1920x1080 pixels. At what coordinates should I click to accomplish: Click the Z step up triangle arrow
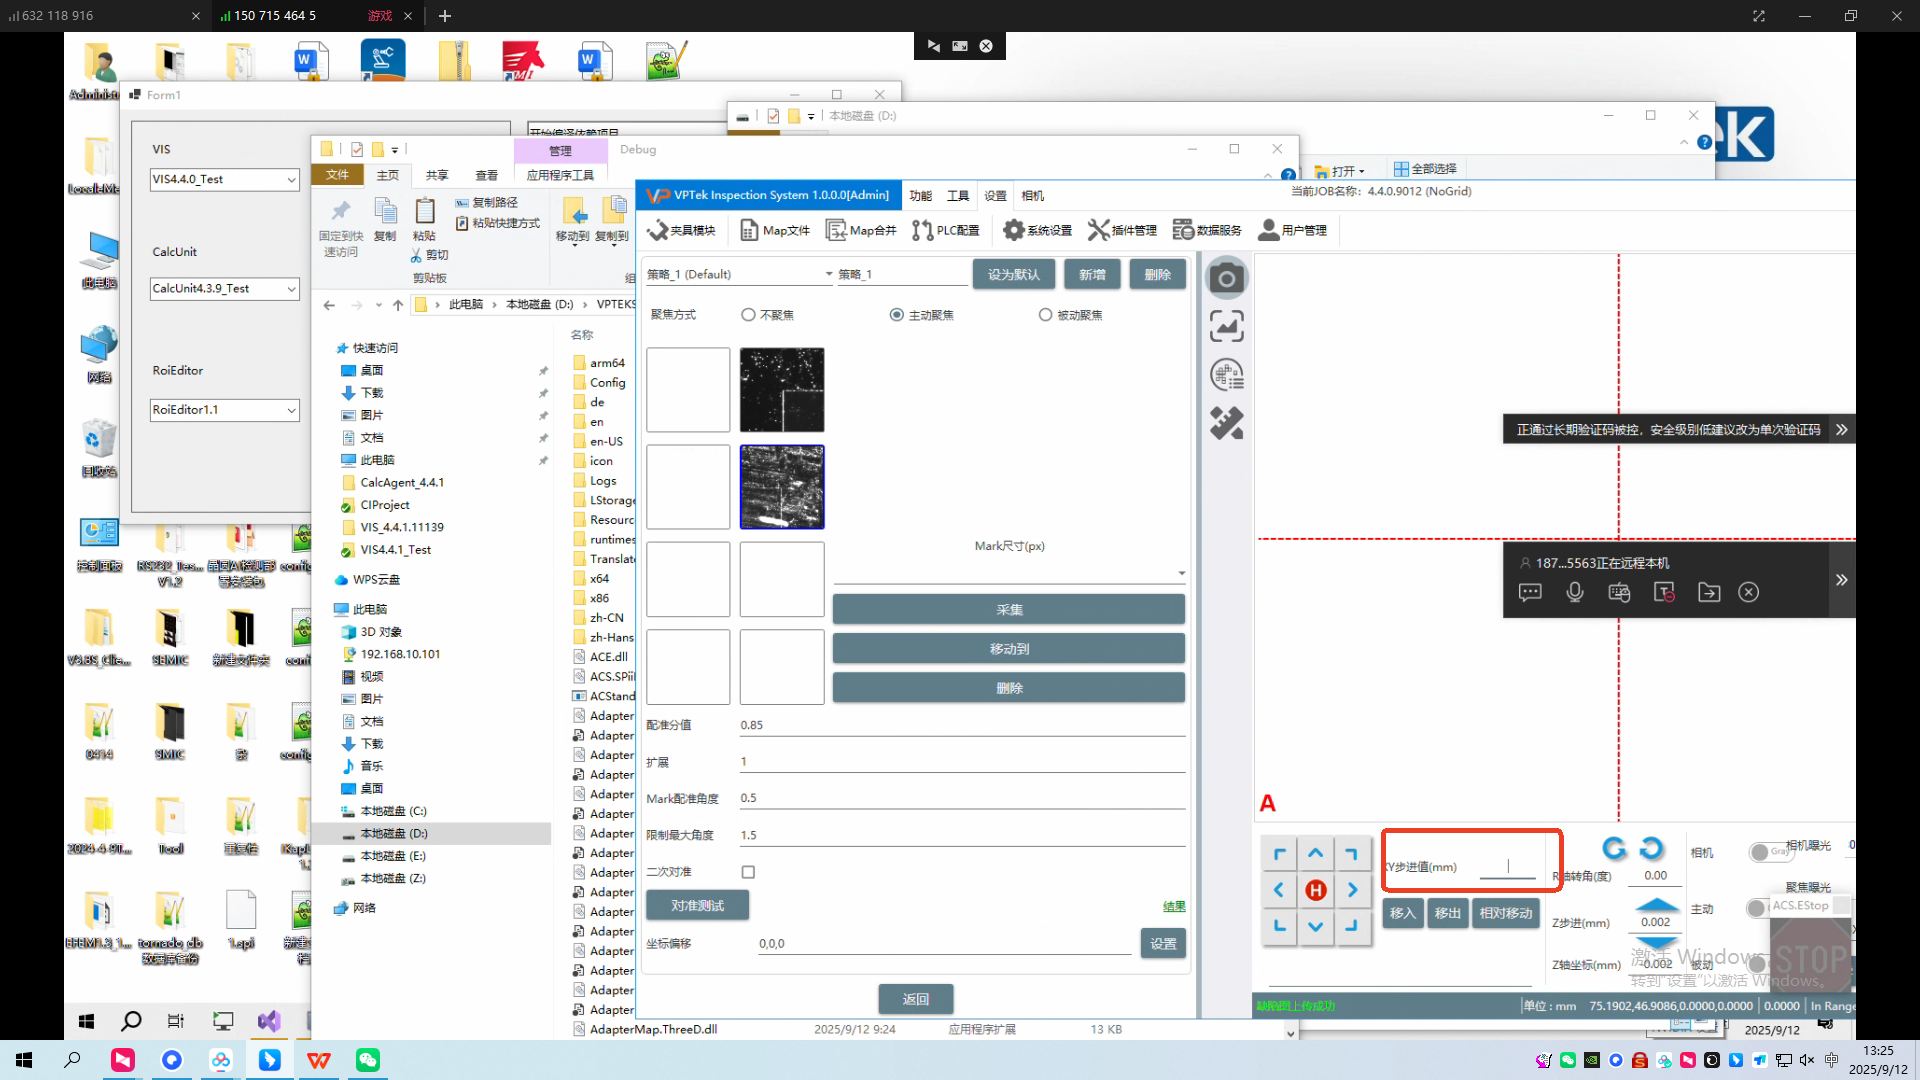coord(1656,904)
